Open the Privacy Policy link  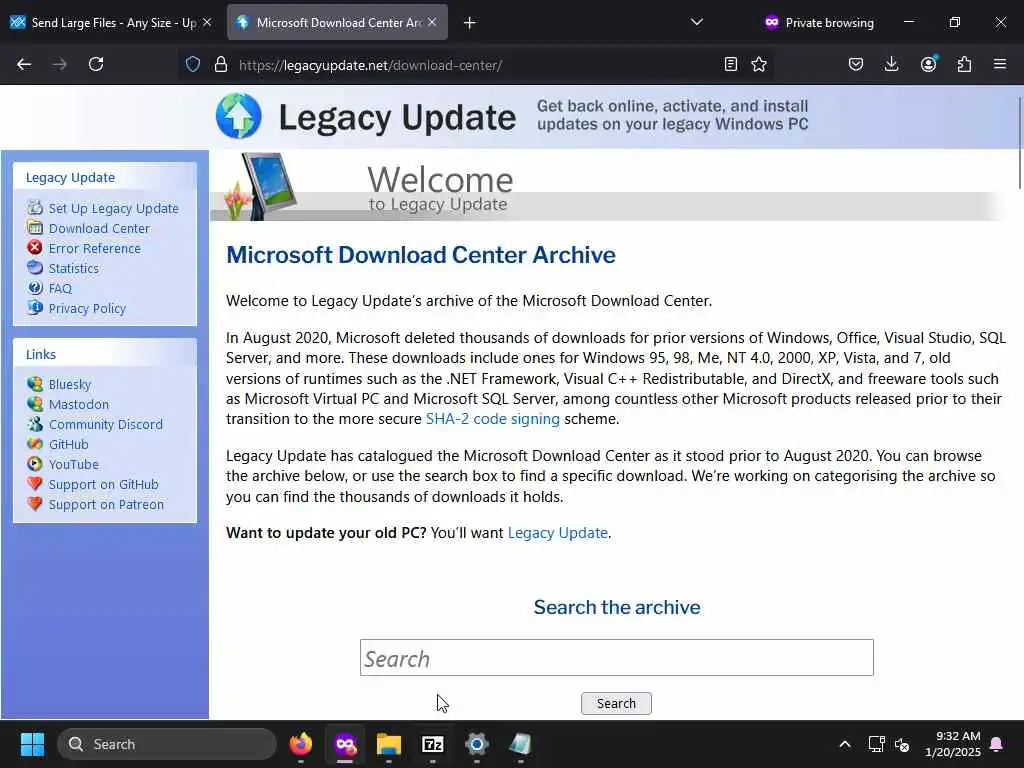(x=87, y=309)
